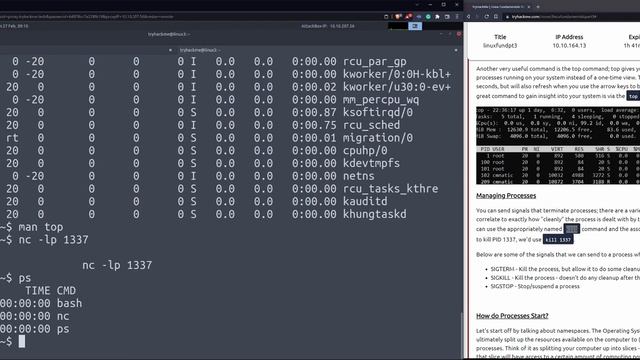Click the 'Managing Processes' heading
Screen dimensions: 640x360
tap(506, 196)
